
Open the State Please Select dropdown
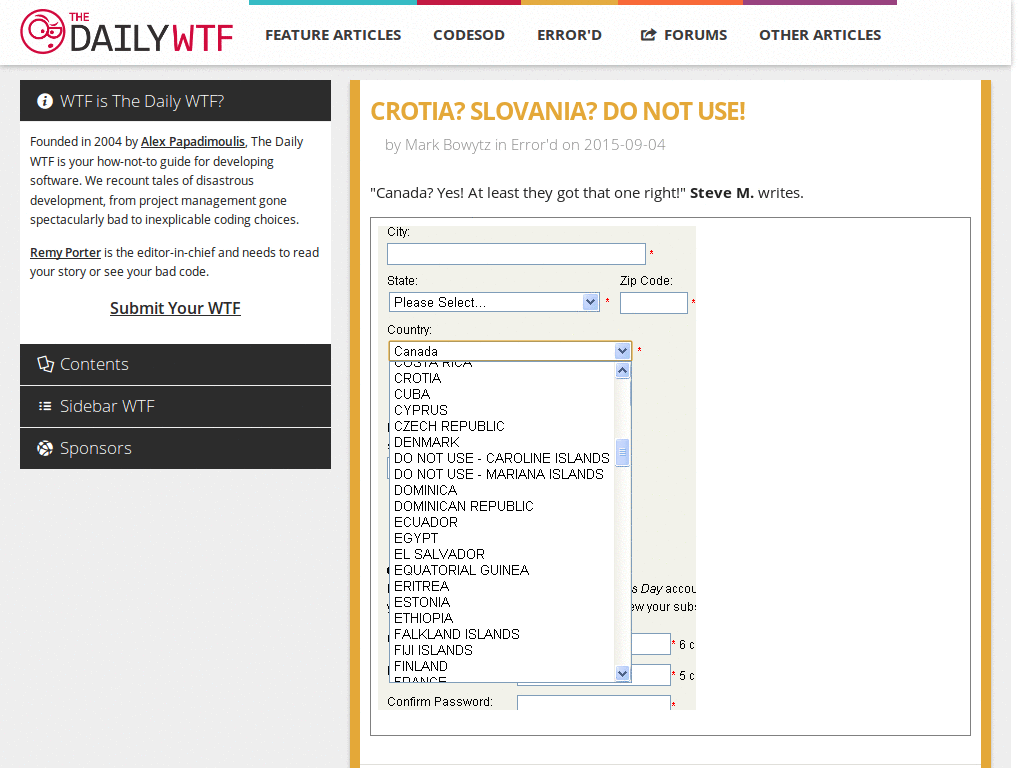click(x=494, y=302)
